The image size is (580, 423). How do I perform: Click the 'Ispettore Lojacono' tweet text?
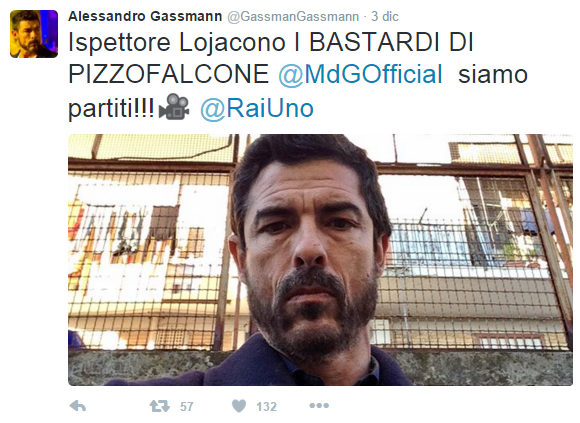click(177, 43)
